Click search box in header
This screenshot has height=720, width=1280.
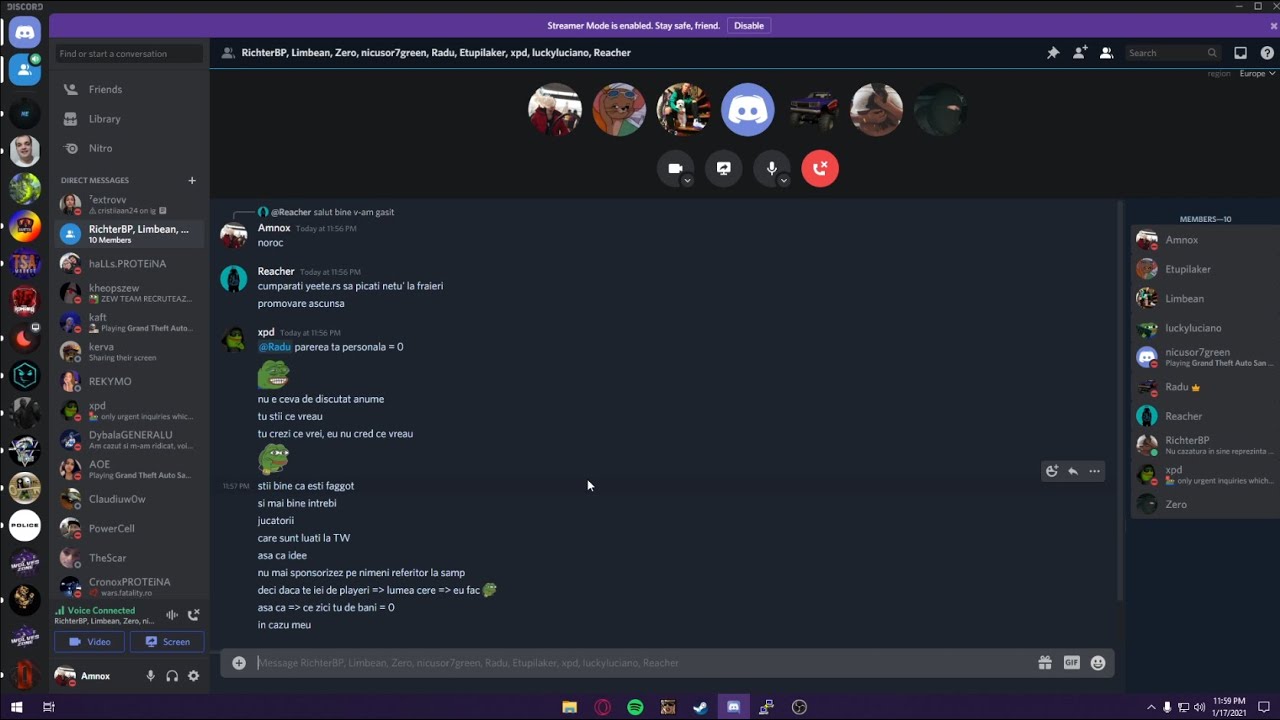click(1172, 53)
